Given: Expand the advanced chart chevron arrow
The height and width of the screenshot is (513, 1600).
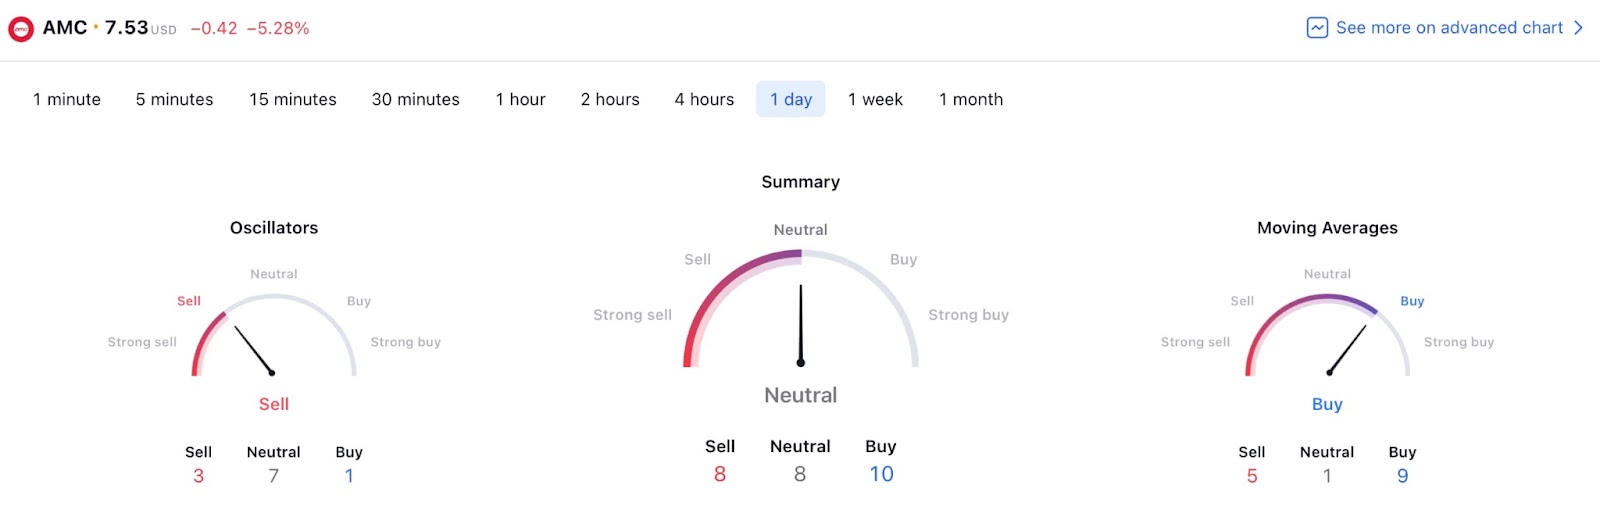Looking at the screenshot, I should [1578, 28].
